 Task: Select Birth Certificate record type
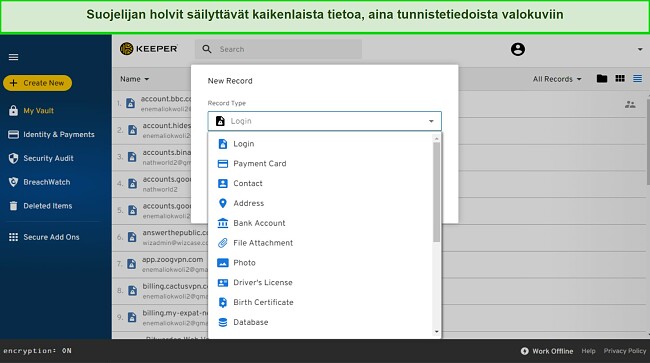point(320,302)
